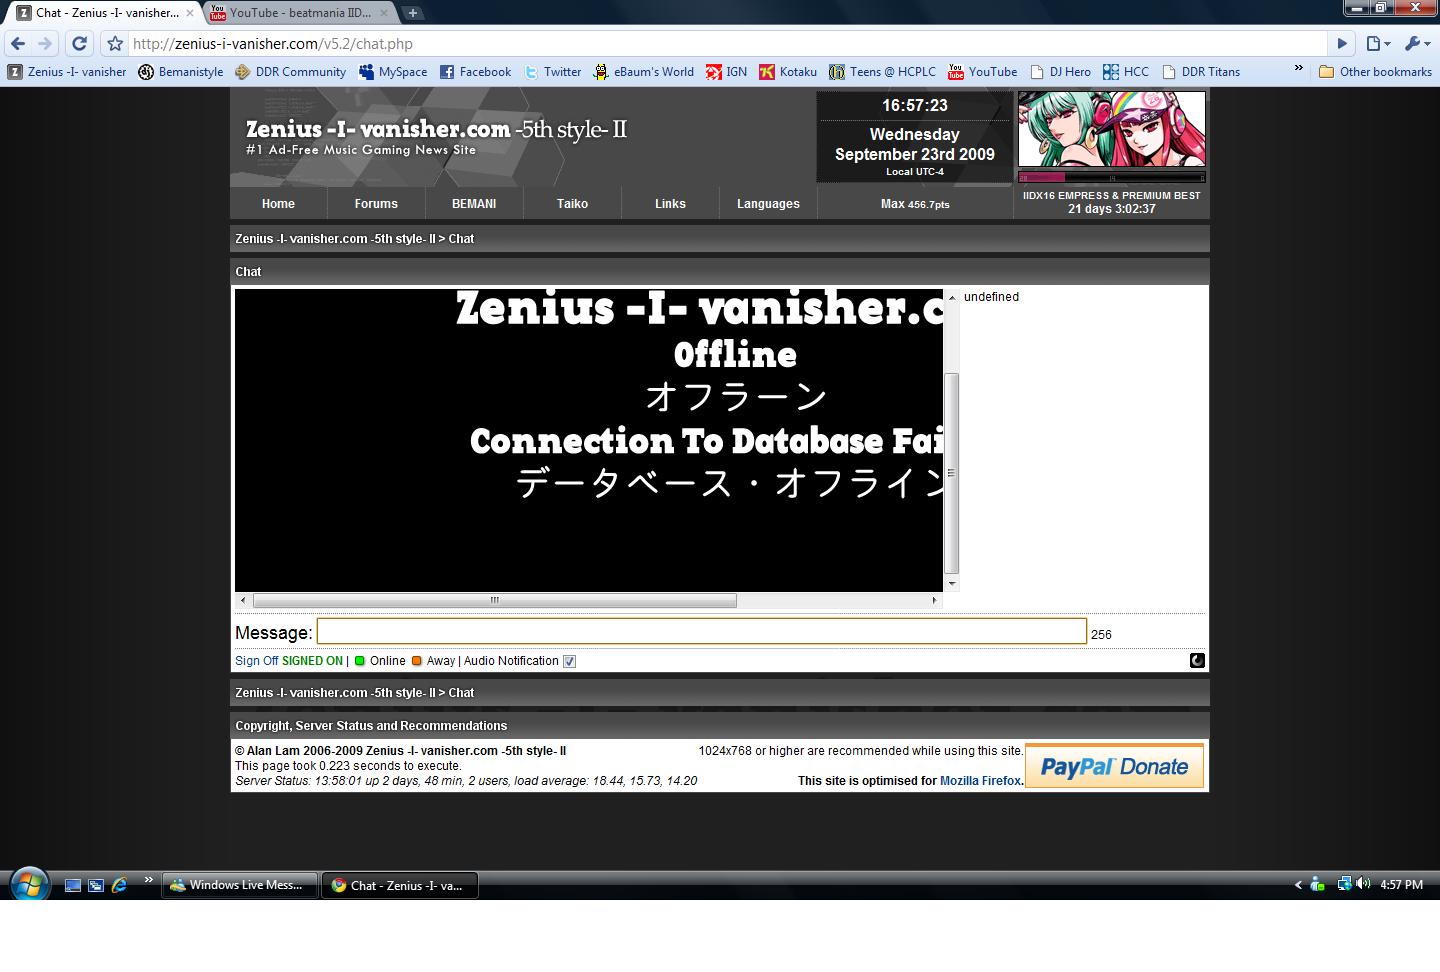The image size is (1440, 972).
Task: Open the page control menu icon
Action: pyautogui.click(x=1379, y=43)
